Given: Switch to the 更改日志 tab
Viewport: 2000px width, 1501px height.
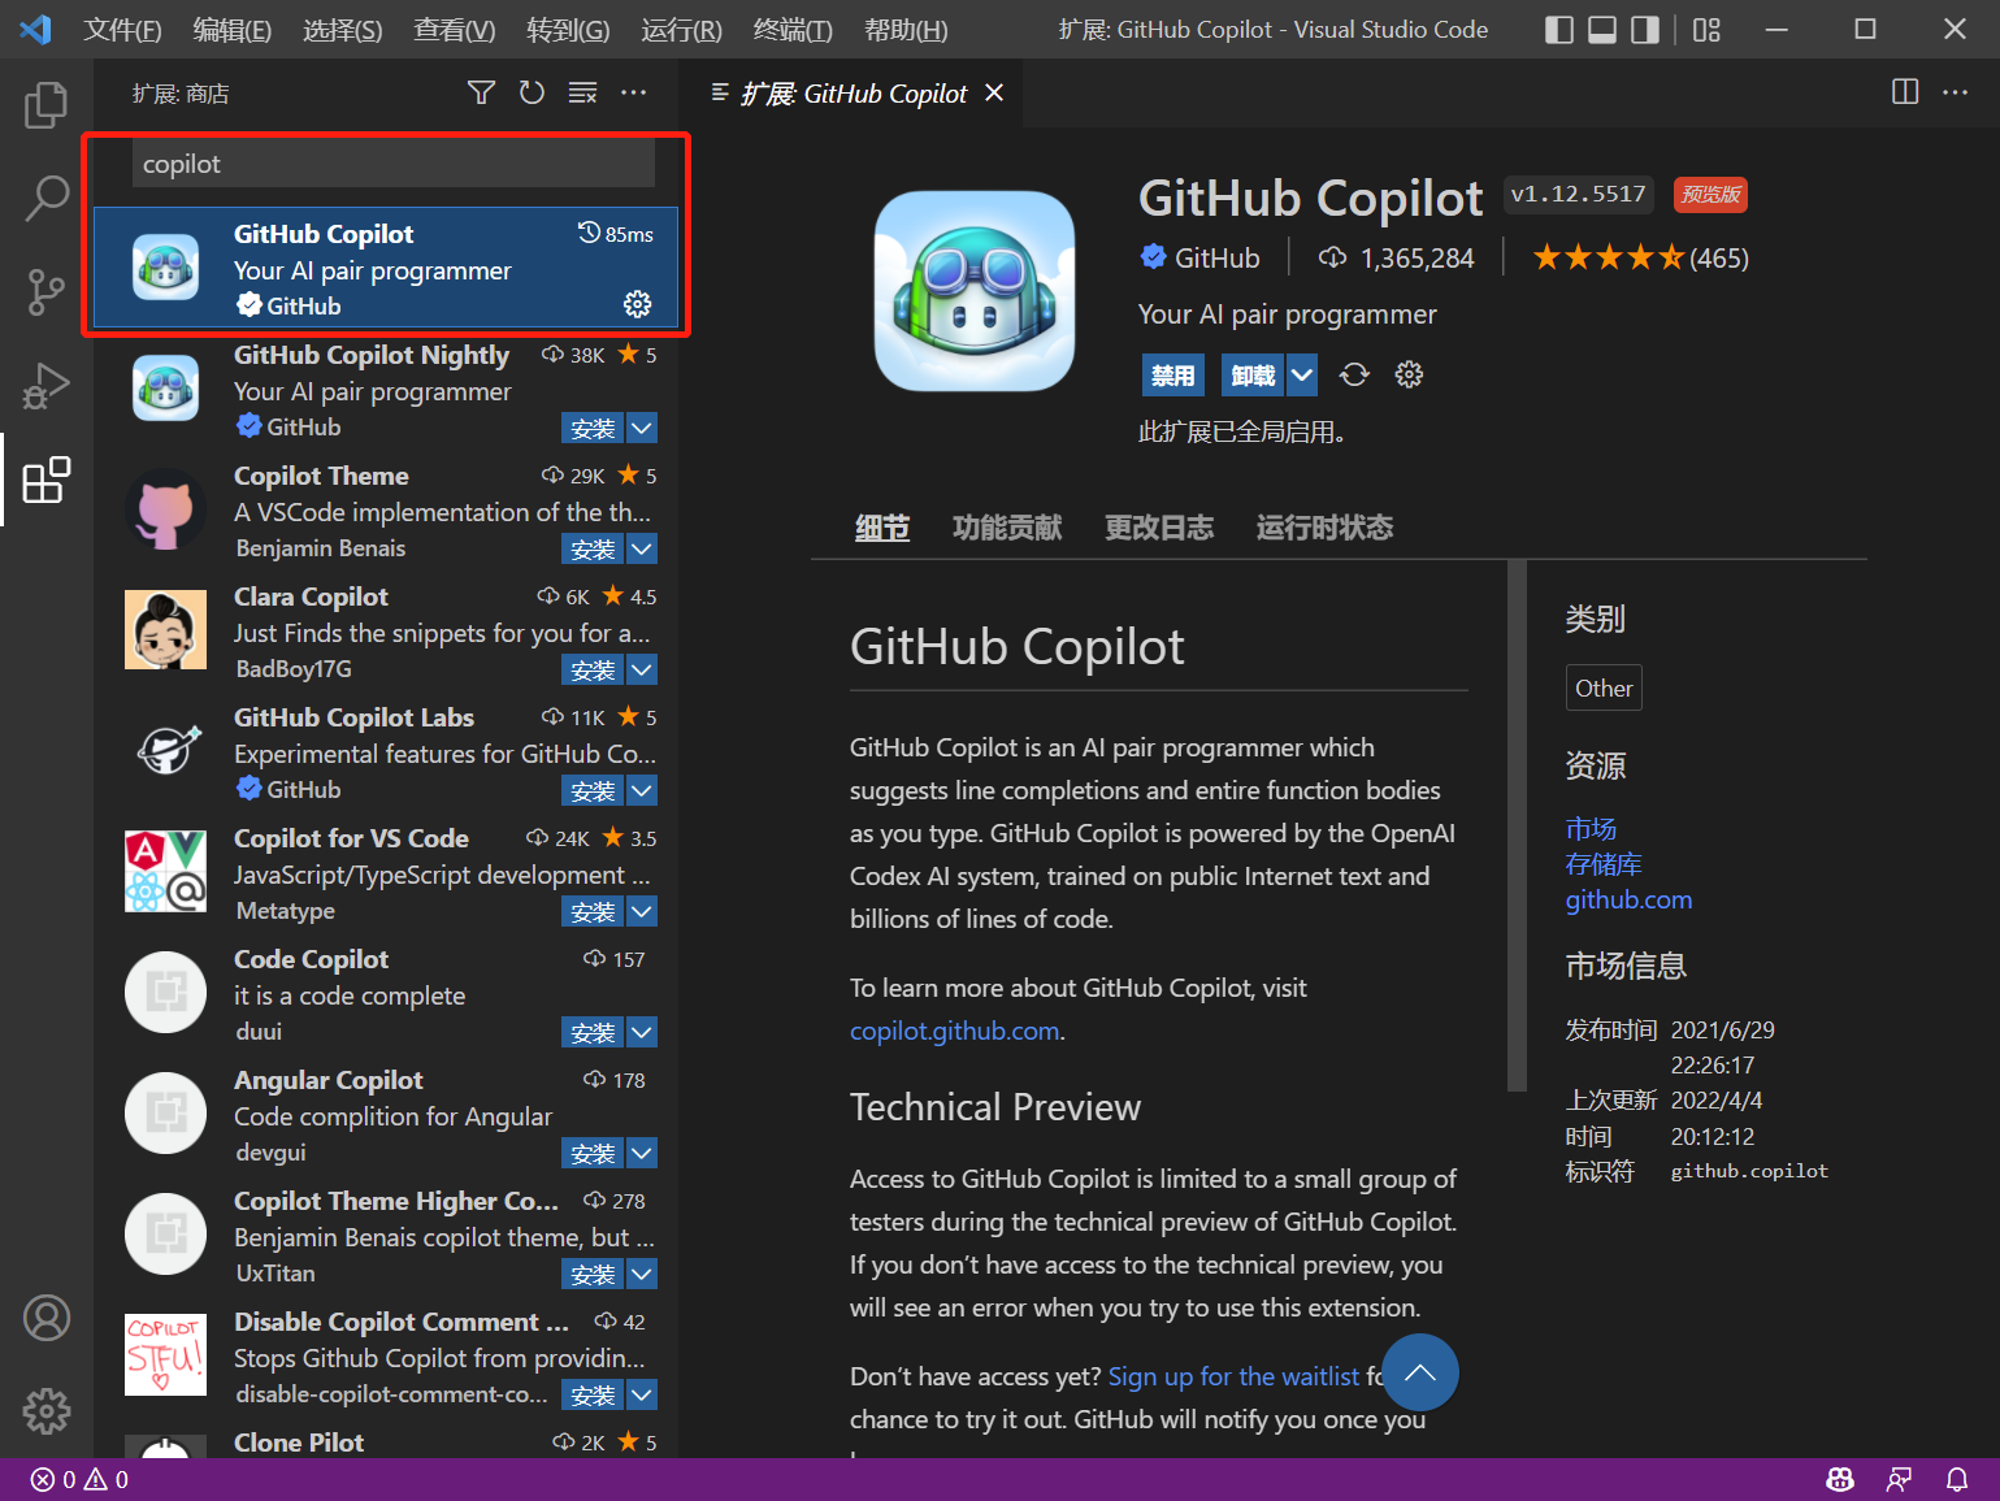Looking at the screenshot, I should [1159, 527].
